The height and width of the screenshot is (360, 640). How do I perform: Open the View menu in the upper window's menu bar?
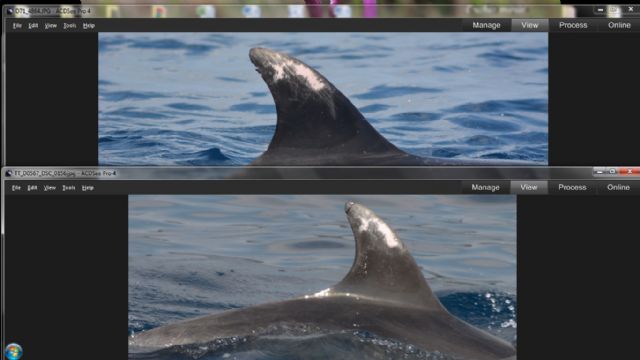click(51, 25)
